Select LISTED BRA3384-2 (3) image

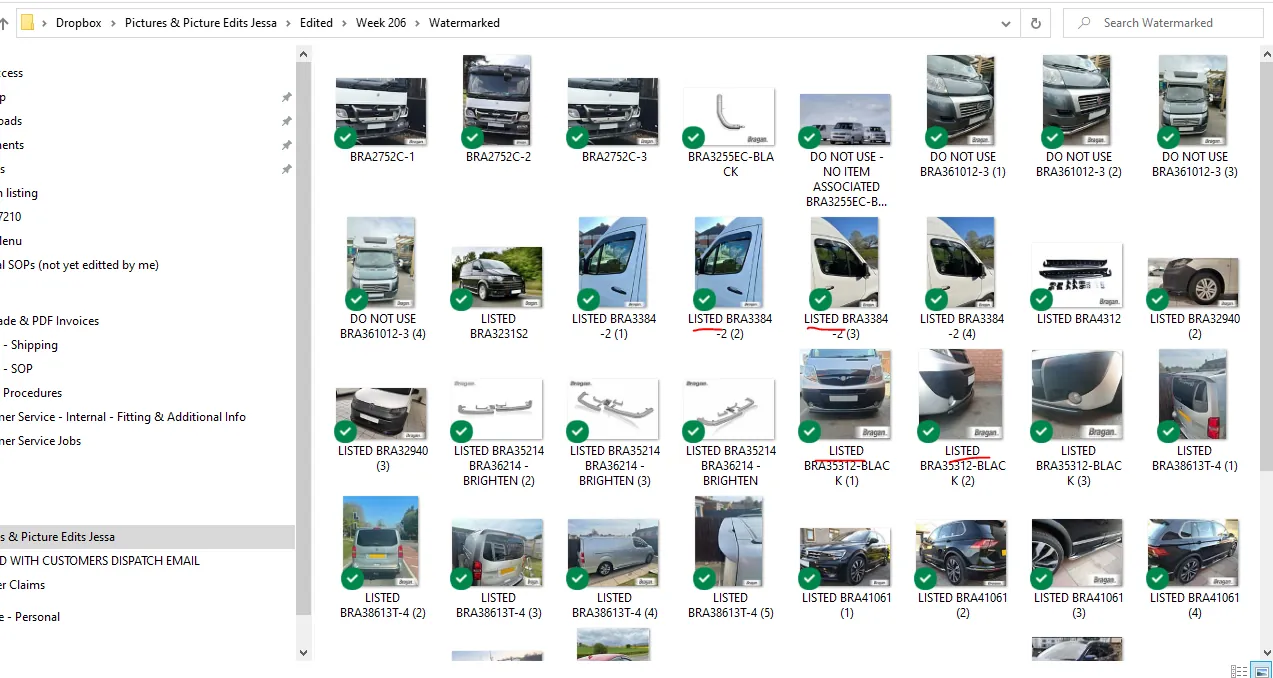click(x=846, y=264)
